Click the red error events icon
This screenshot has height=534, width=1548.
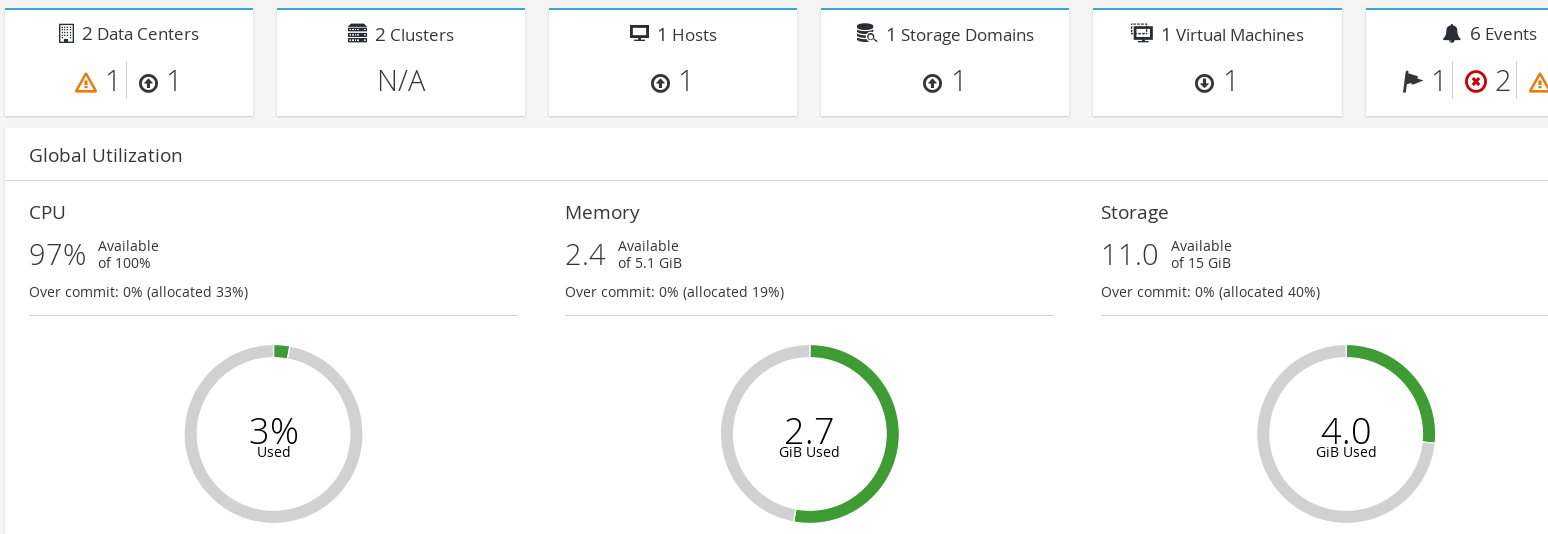pyautogui.click(x=1476, y=82)
